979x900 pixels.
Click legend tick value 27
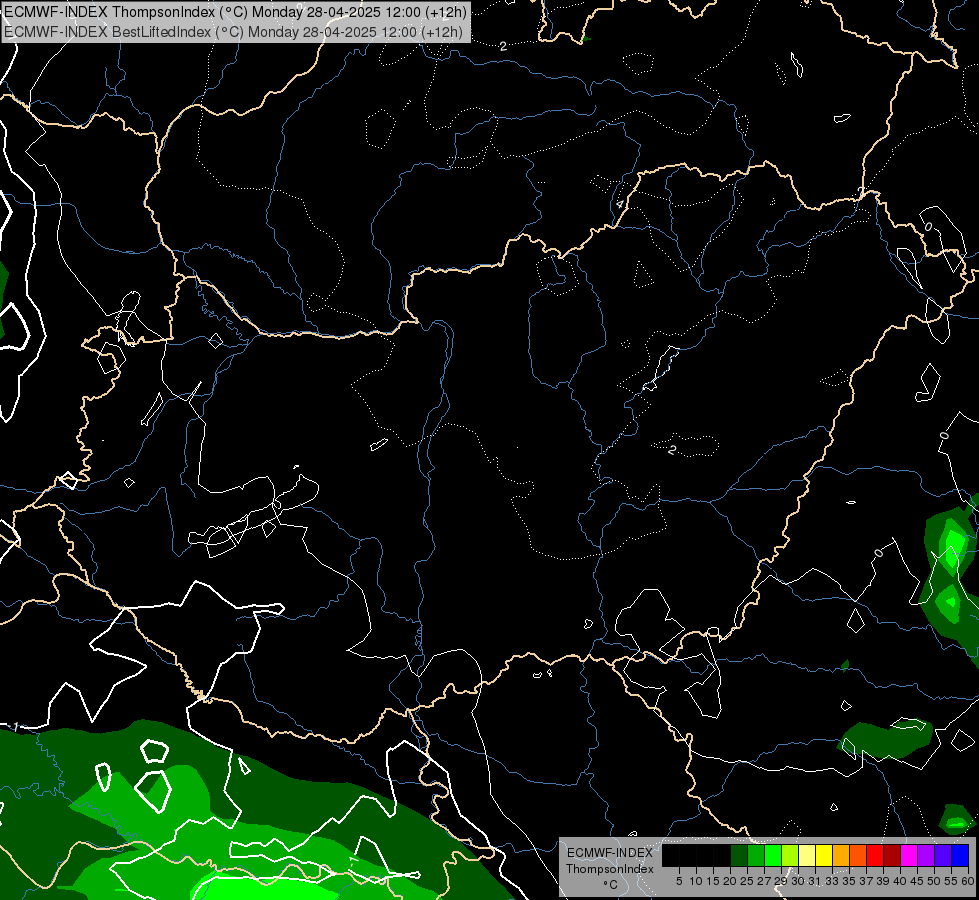764,881
